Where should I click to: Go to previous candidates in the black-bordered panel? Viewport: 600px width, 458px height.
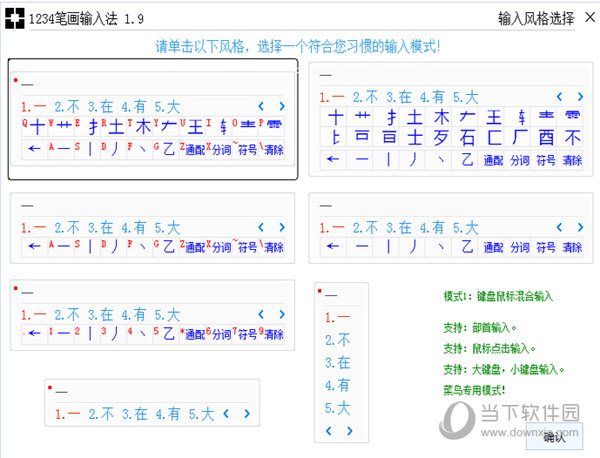click(x=261, y=106)
